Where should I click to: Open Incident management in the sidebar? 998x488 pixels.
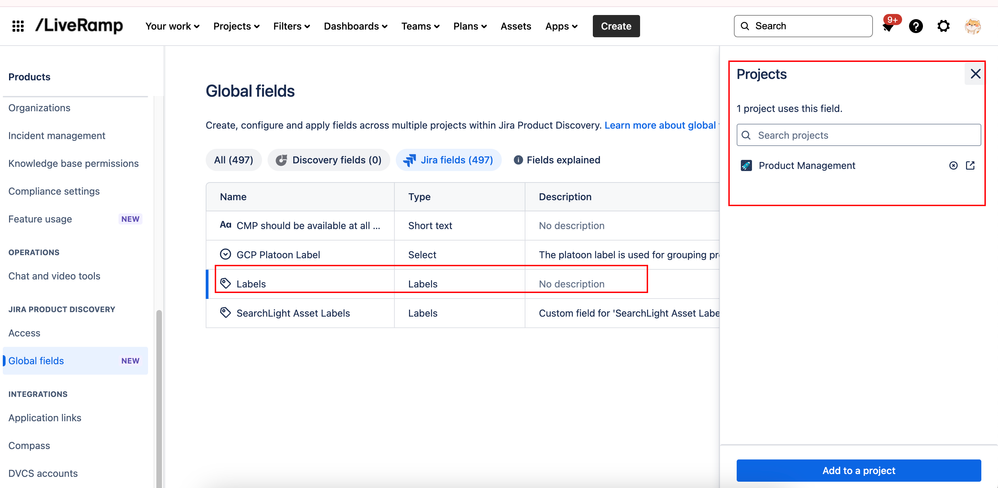point(57,136)
